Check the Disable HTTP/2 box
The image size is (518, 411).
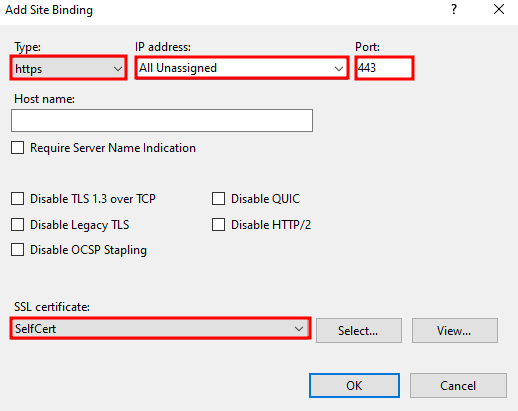[218, 224]
